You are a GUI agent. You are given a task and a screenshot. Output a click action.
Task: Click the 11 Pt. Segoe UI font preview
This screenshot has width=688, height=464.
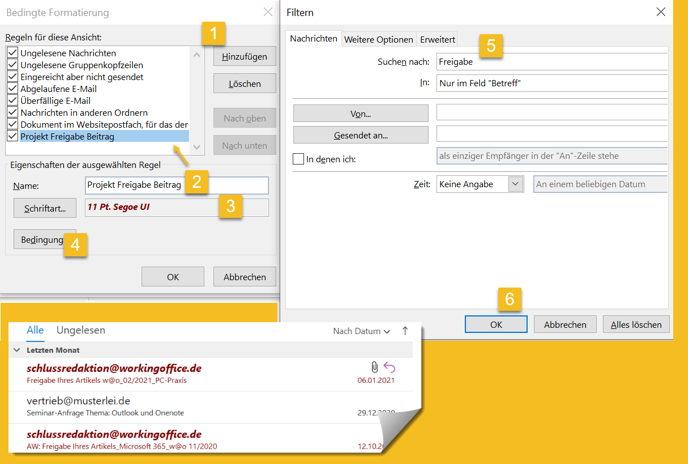pyautogui.click(x=176, y=207)
